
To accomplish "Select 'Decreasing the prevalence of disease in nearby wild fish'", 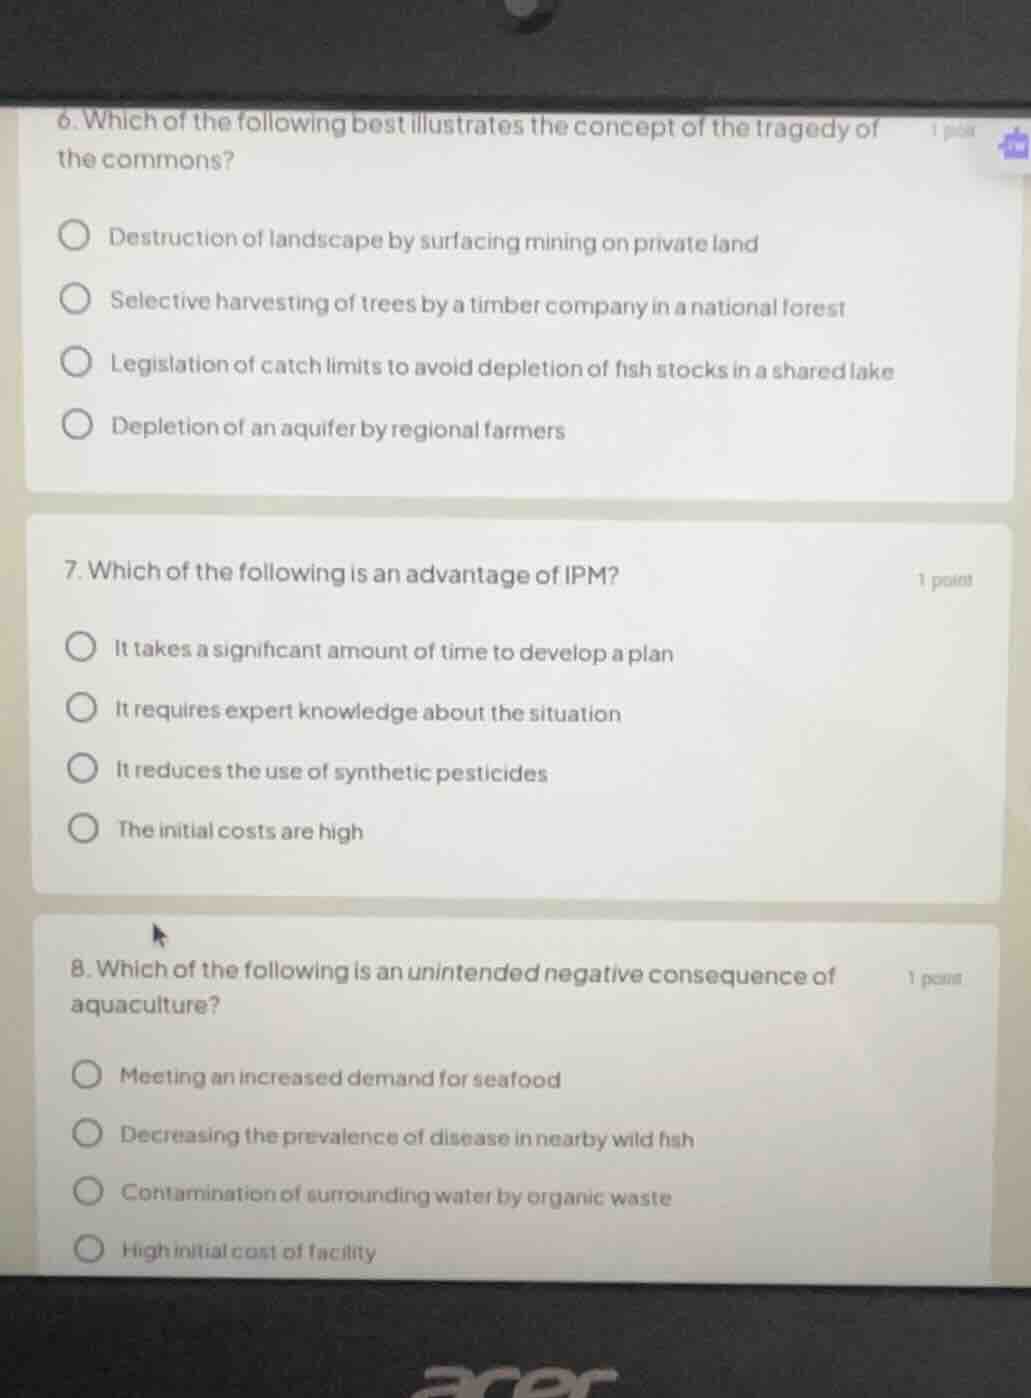I will [89, 1132].
